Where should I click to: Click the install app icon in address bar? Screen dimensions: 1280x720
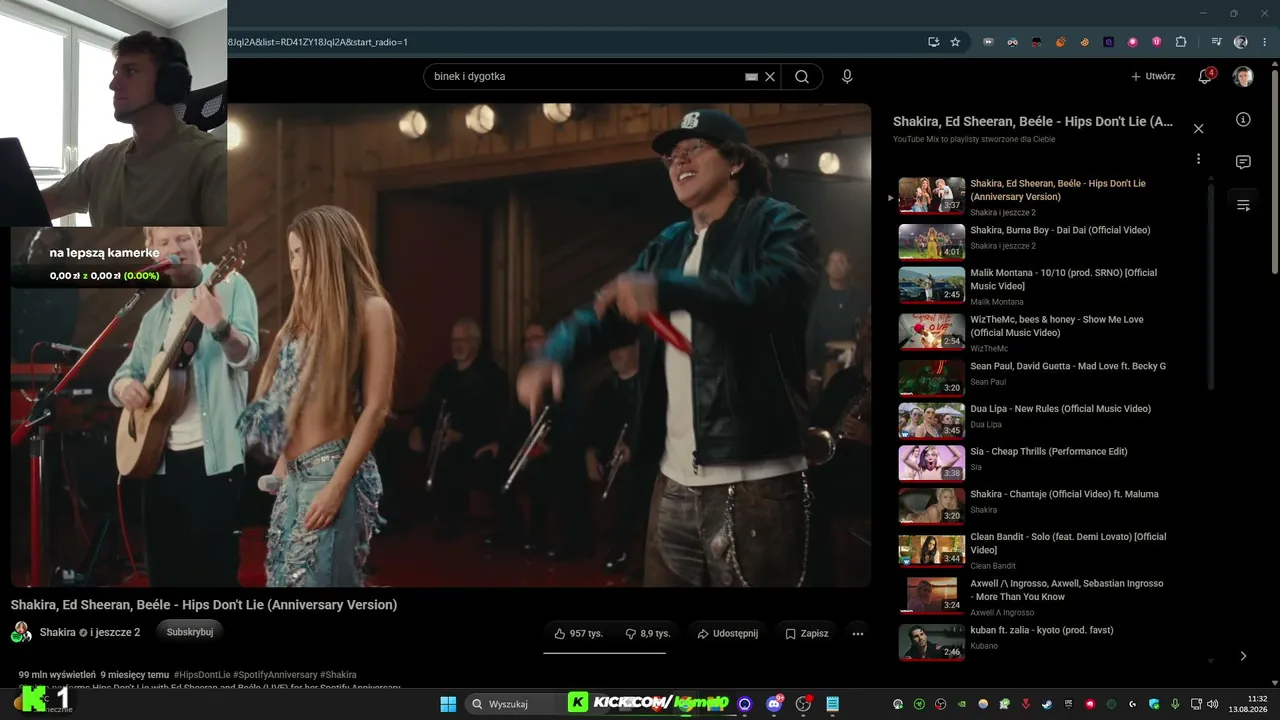tap(933, 42)
